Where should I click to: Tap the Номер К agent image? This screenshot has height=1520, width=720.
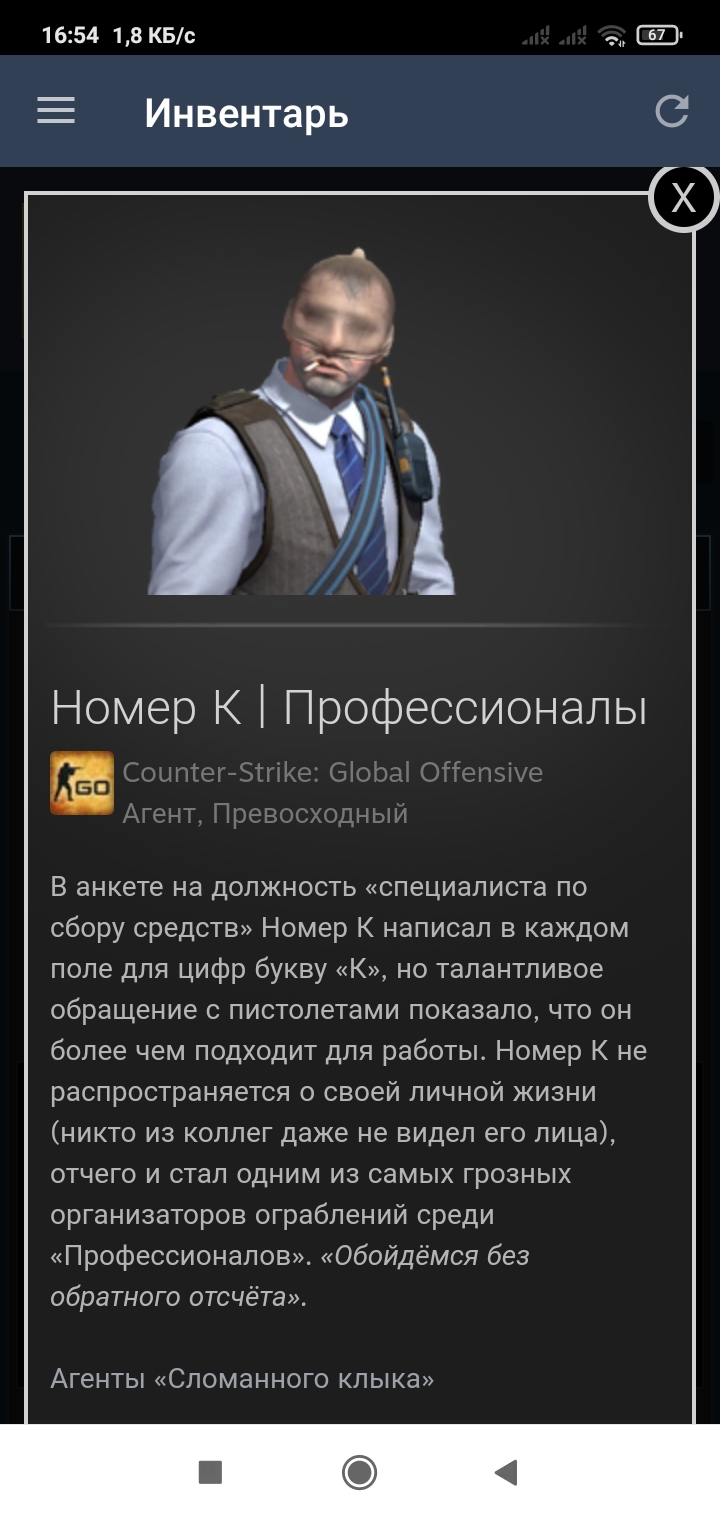302,422
